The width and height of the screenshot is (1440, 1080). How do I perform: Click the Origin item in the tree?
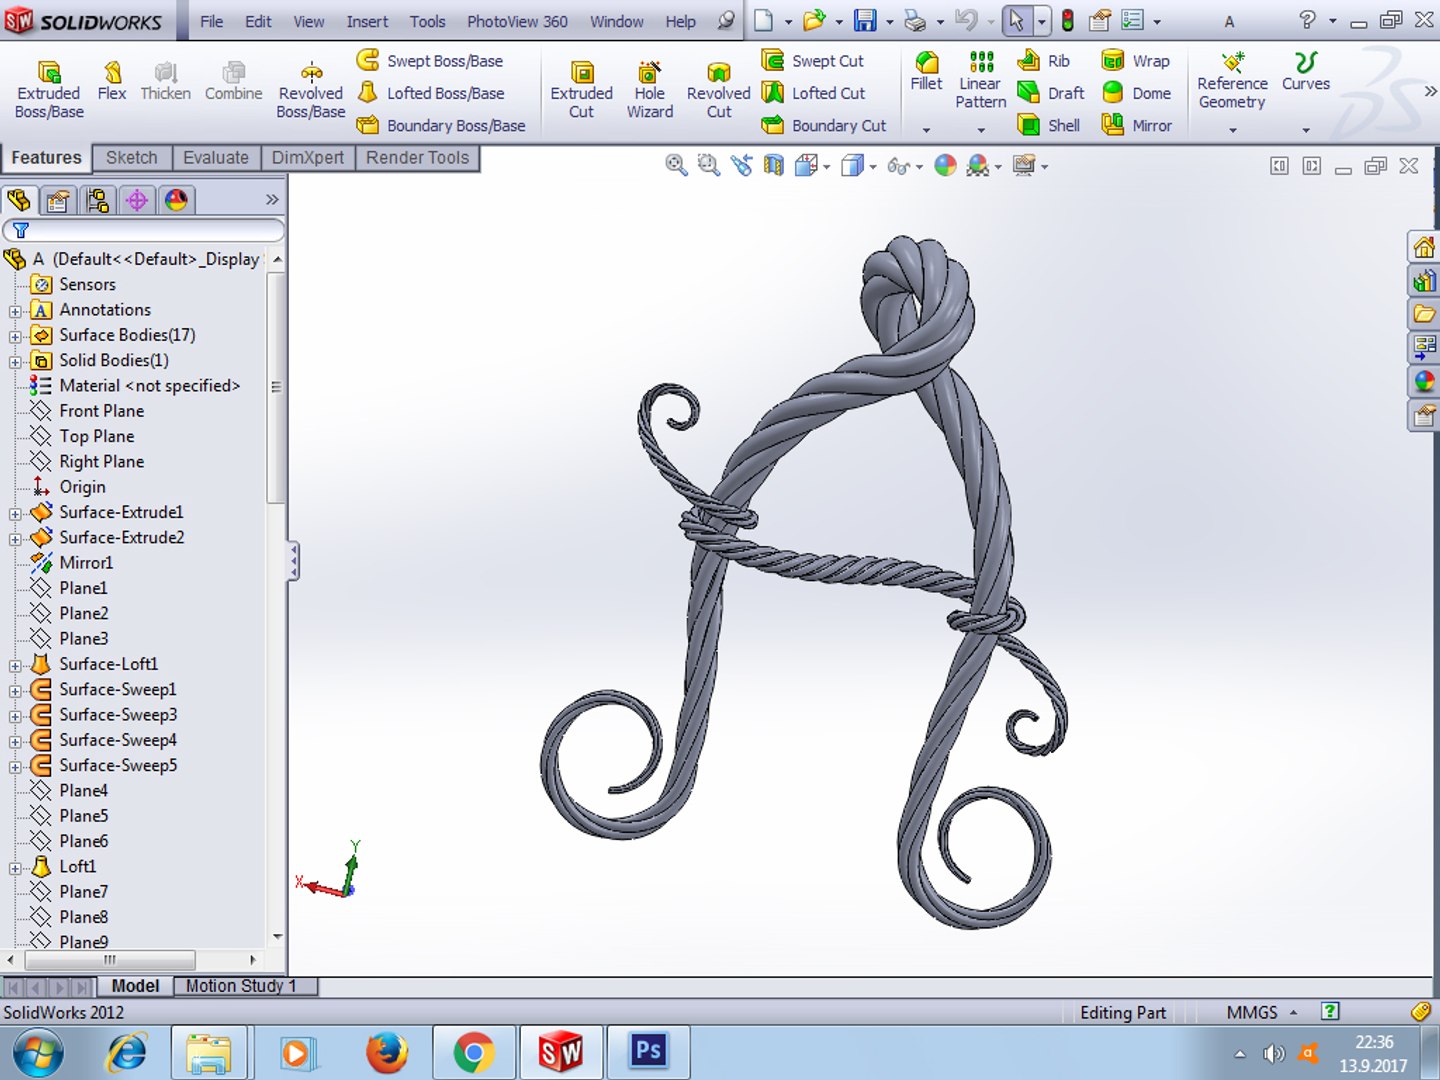pos(82,487)
